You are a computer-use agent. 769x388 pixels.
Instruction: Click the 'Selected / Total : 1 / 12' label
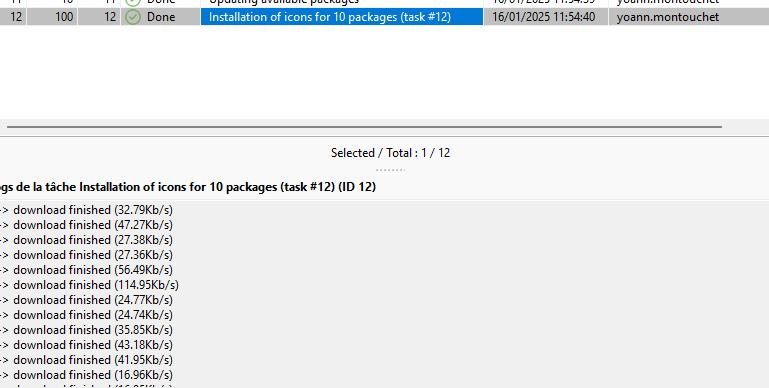(x=390, y=153)
